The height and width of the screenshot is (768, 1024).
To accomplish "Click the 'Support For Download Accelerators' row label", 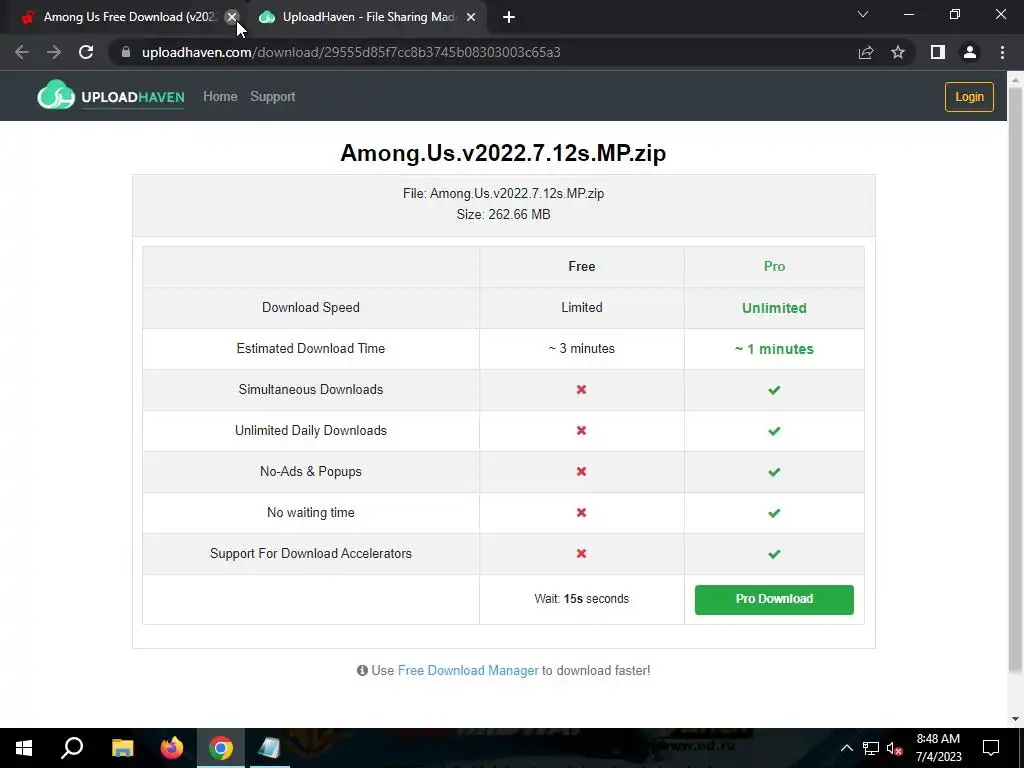I will (x=311, y=554).
